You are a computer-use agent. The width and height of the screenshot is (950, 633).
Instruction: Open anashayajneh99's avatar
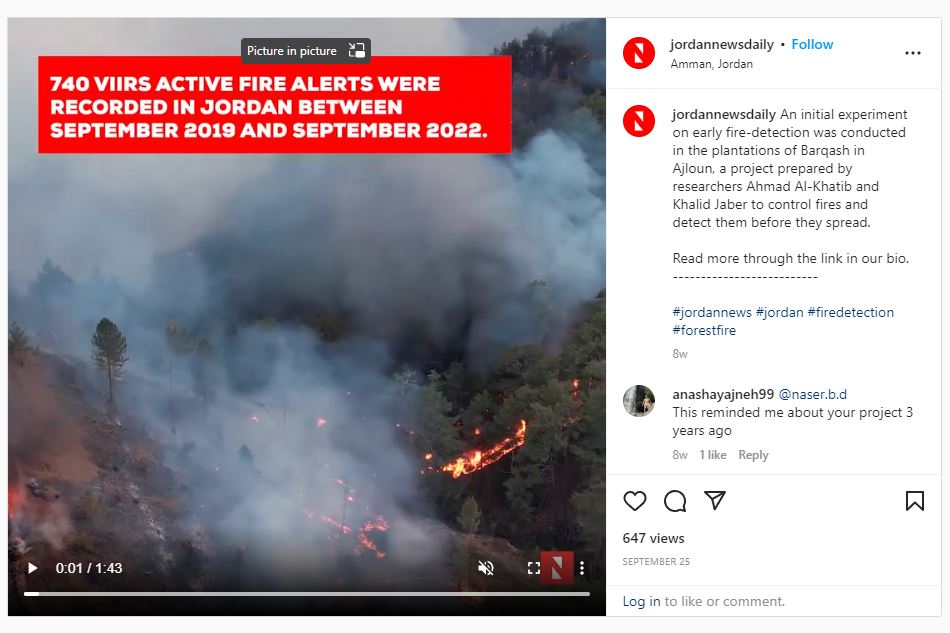(639, 401)
